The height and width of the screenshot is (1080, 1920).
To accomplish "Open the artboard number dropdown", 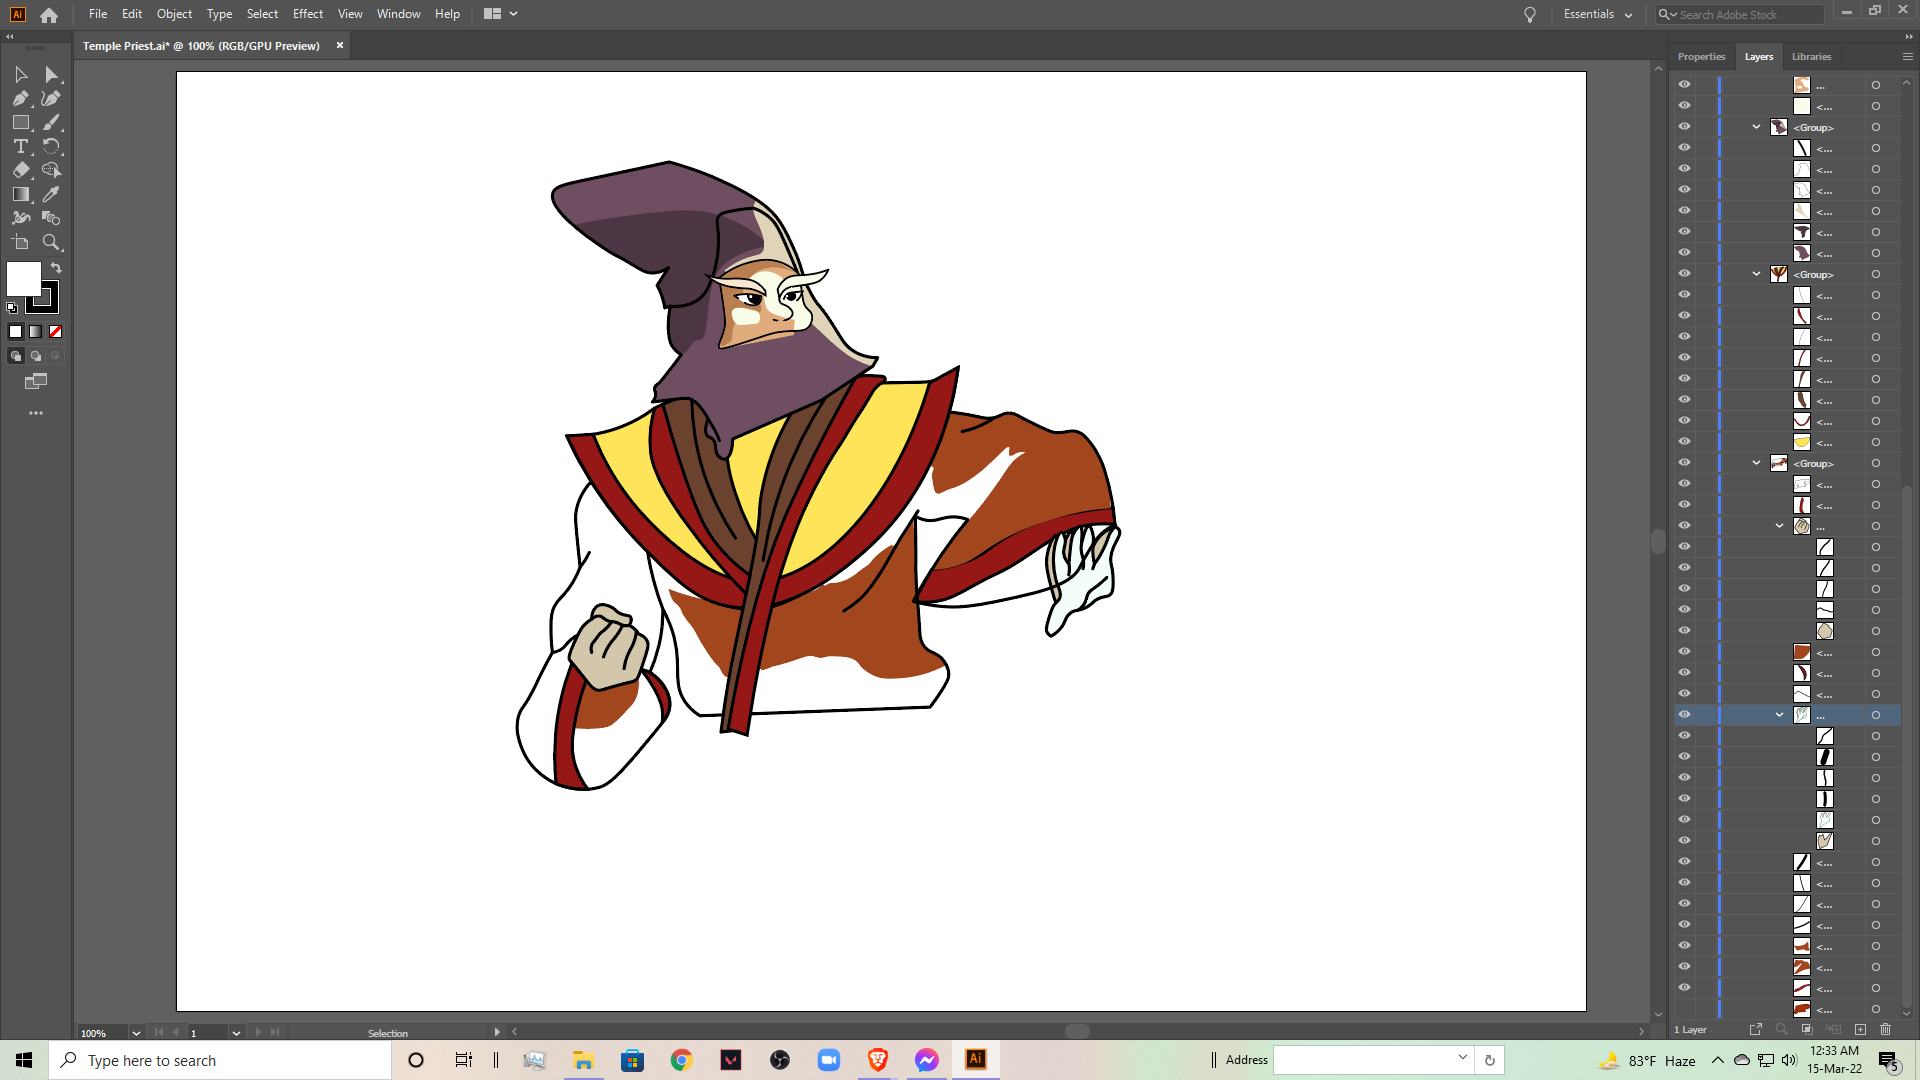I will click(x=236, y=1033).
